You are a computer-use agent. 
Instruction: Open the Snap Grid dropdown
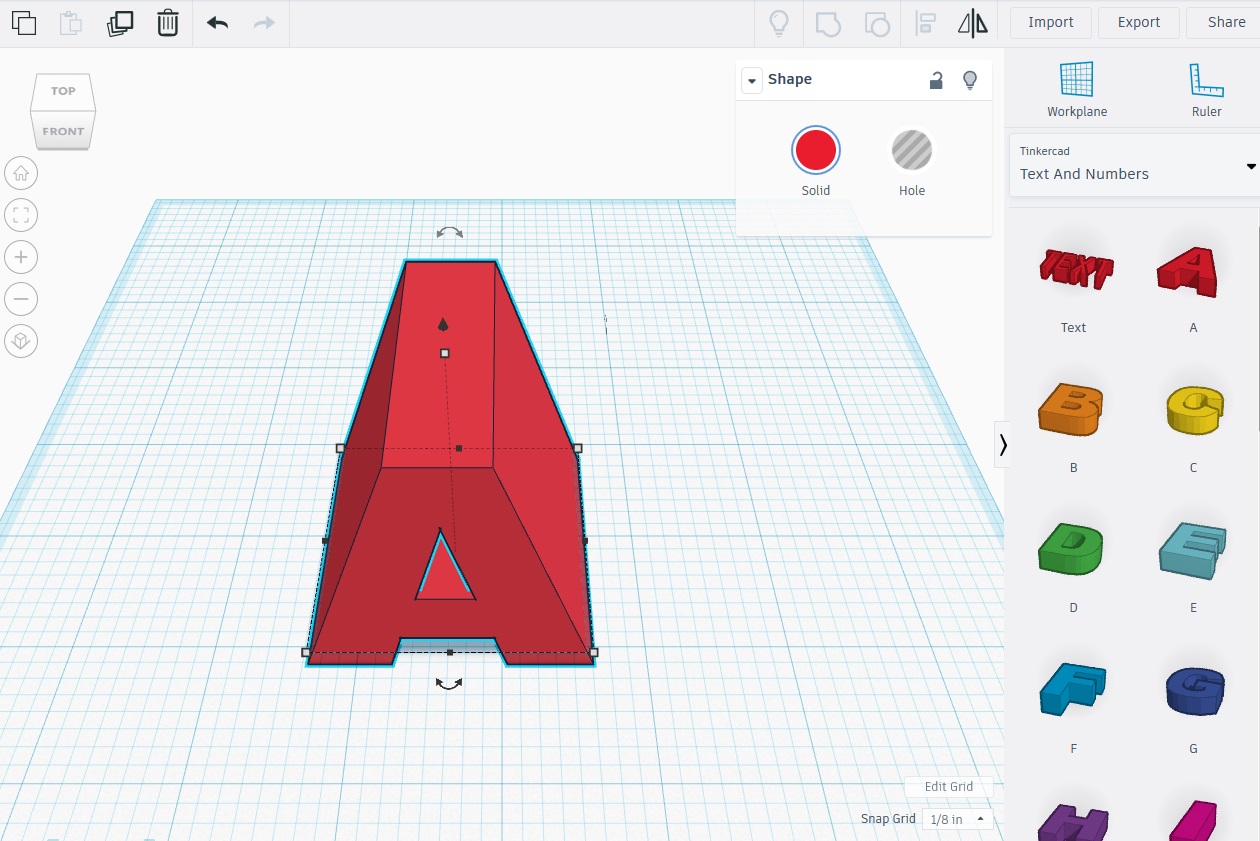point(957,819)
